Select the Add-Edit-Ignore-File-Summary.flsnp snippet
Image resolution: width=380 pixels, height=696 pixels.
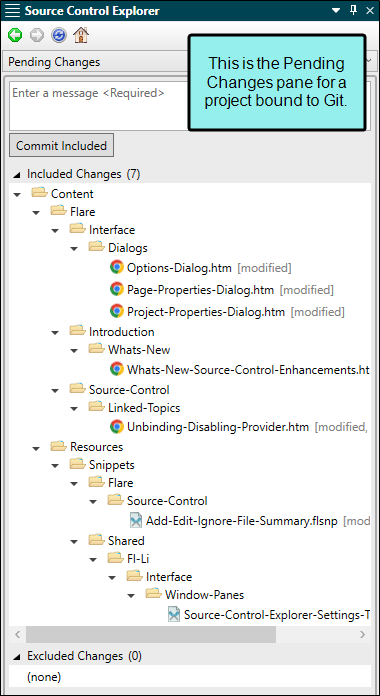pos(242,521)
